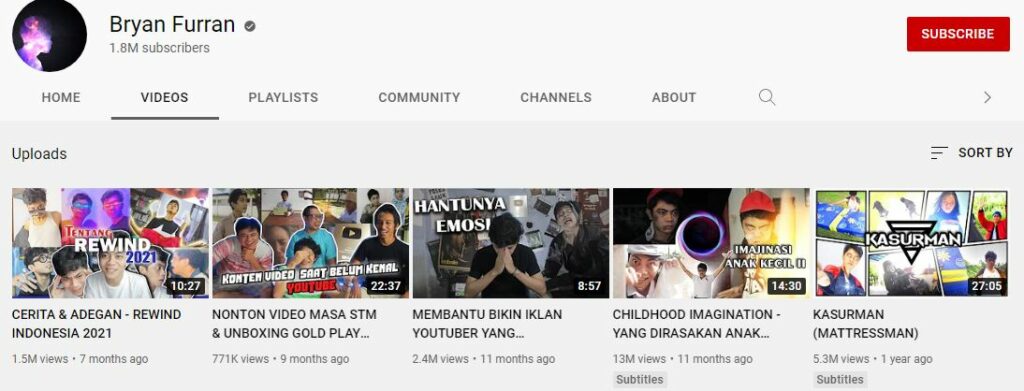Click the 22:37 duration badge

tap(387, 286)
